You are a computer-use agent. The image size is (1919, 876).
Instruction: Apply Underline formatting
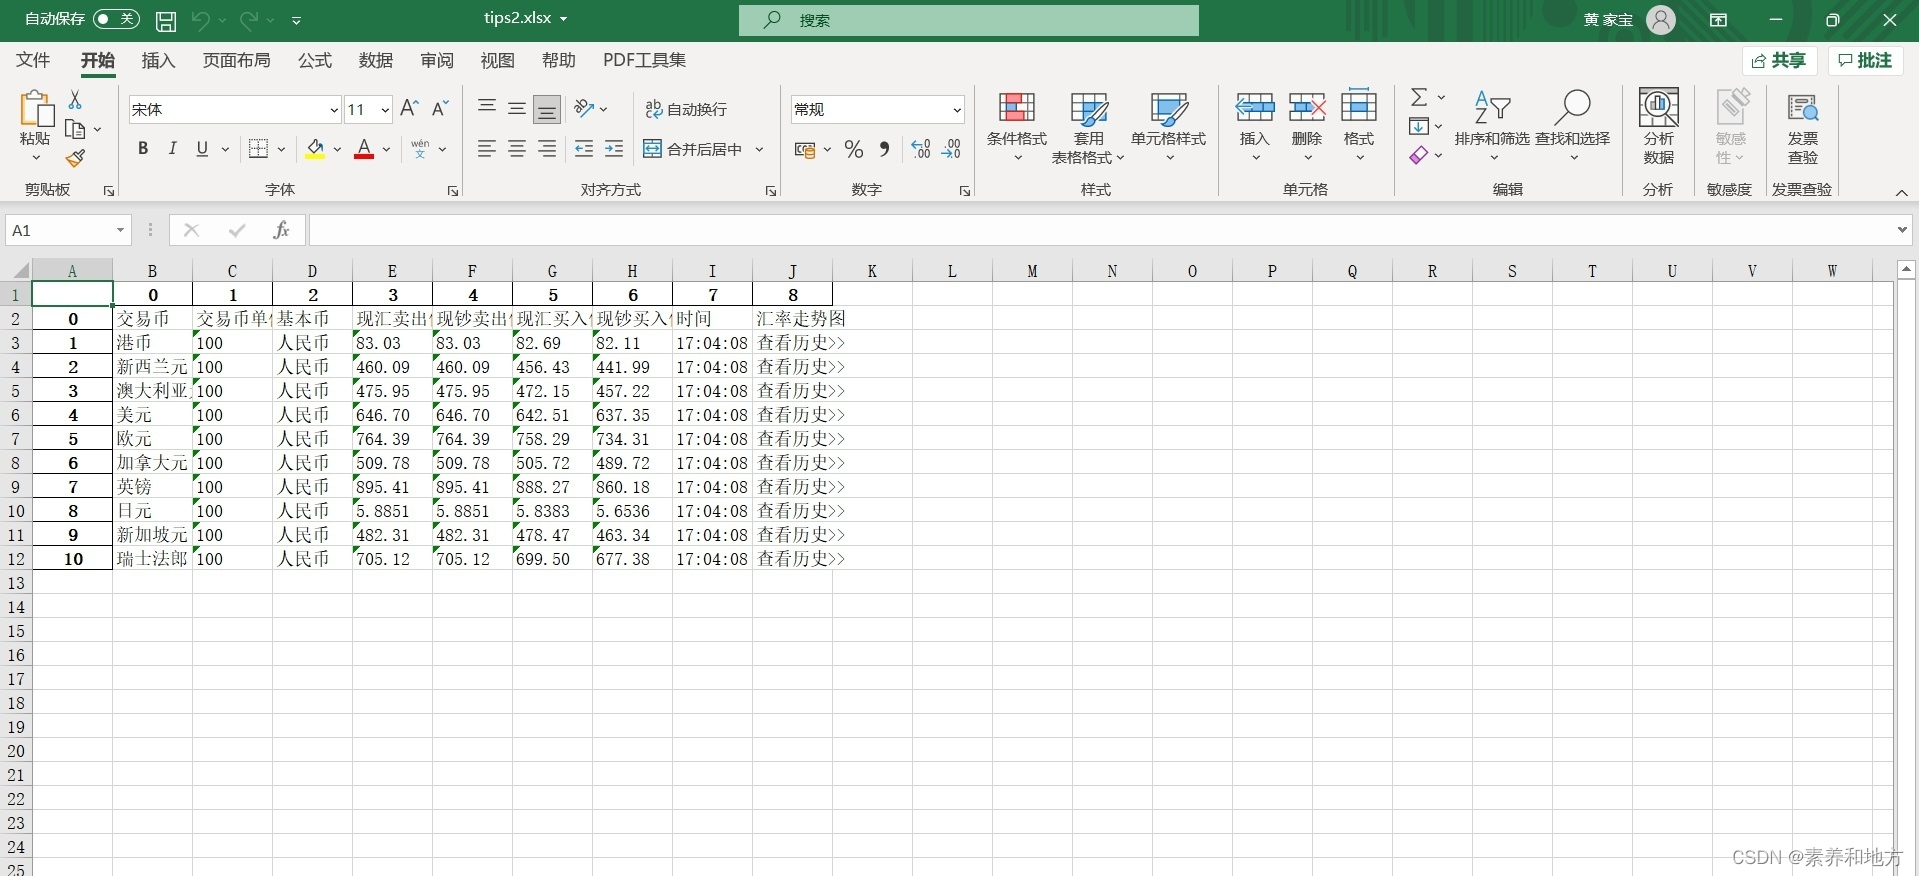(202, 149)
